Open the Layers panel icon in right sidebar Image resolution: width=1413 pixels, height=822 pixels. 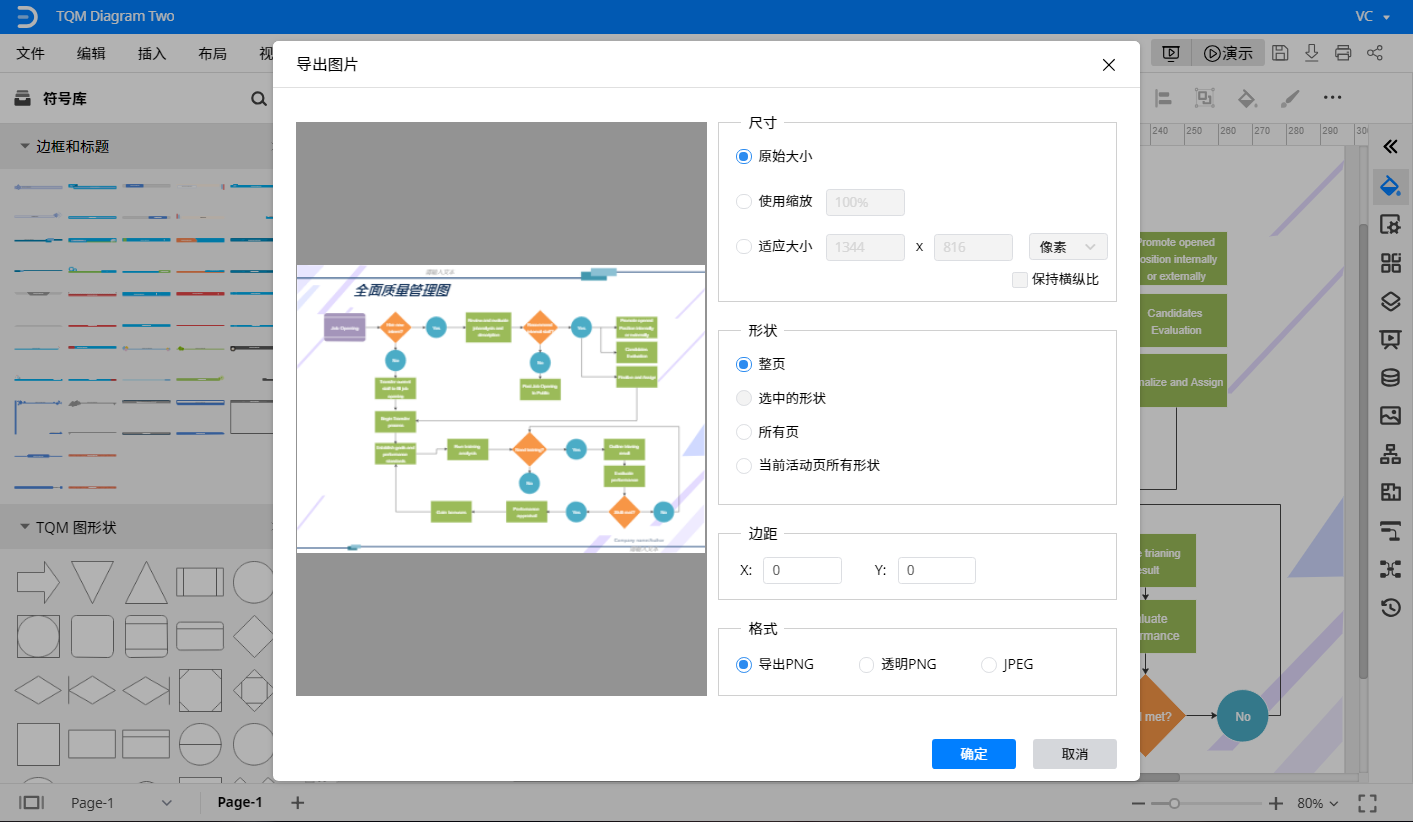pos(1389,301)
